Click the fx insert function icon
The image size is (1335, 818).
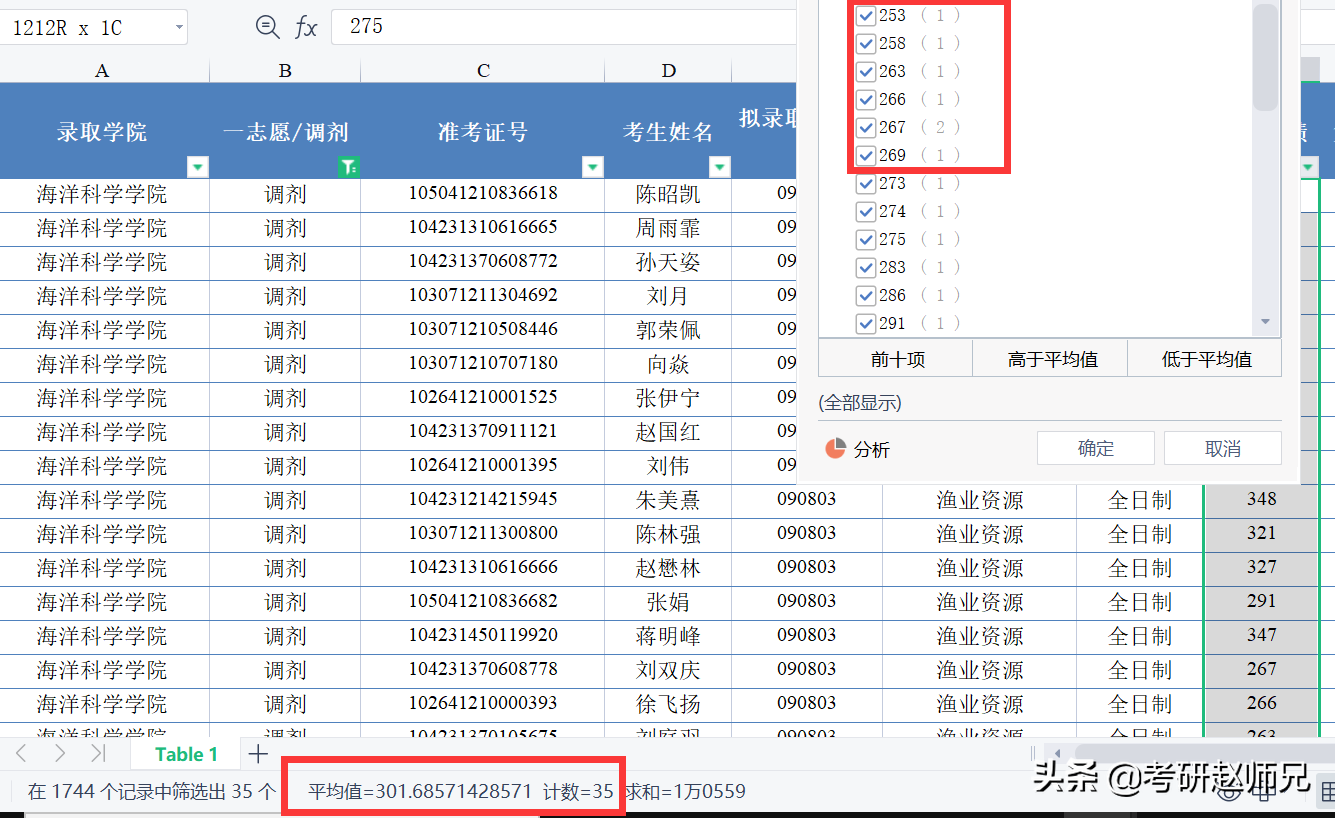(306, 27)
